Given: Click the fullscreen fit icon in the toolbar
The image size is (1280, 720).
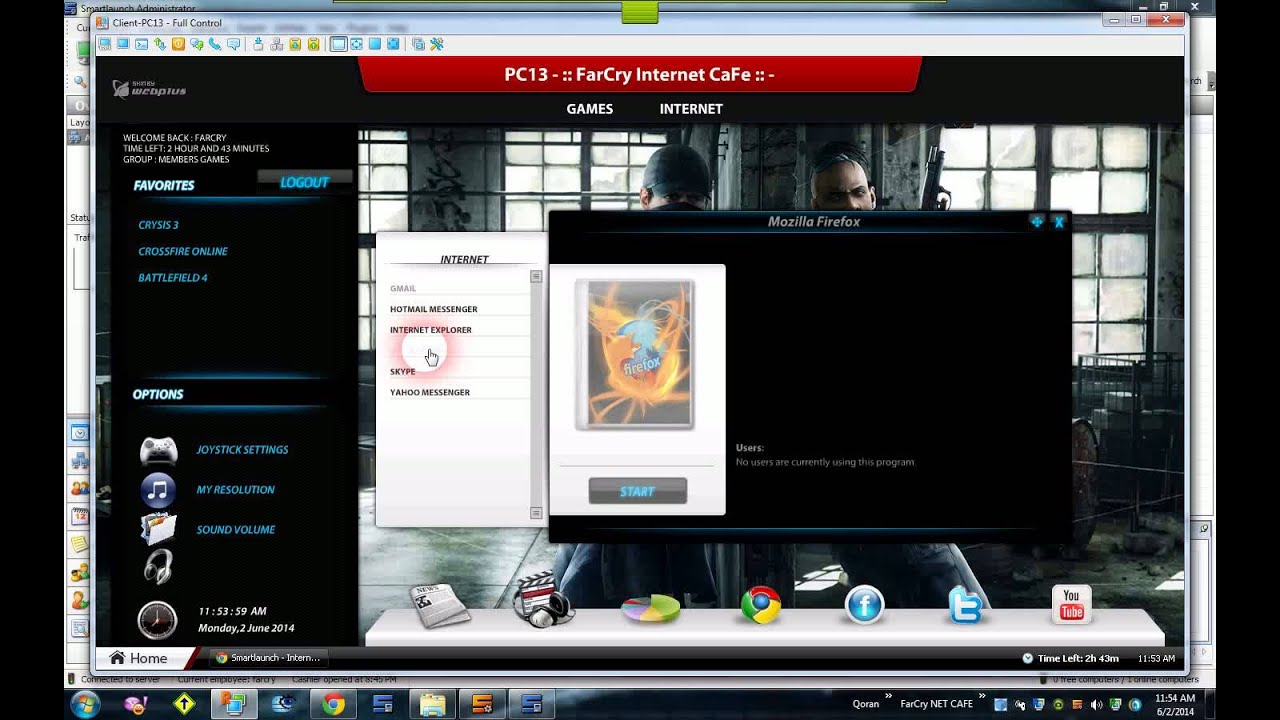Looking at the screenshot, I should [x=356, y=44].
